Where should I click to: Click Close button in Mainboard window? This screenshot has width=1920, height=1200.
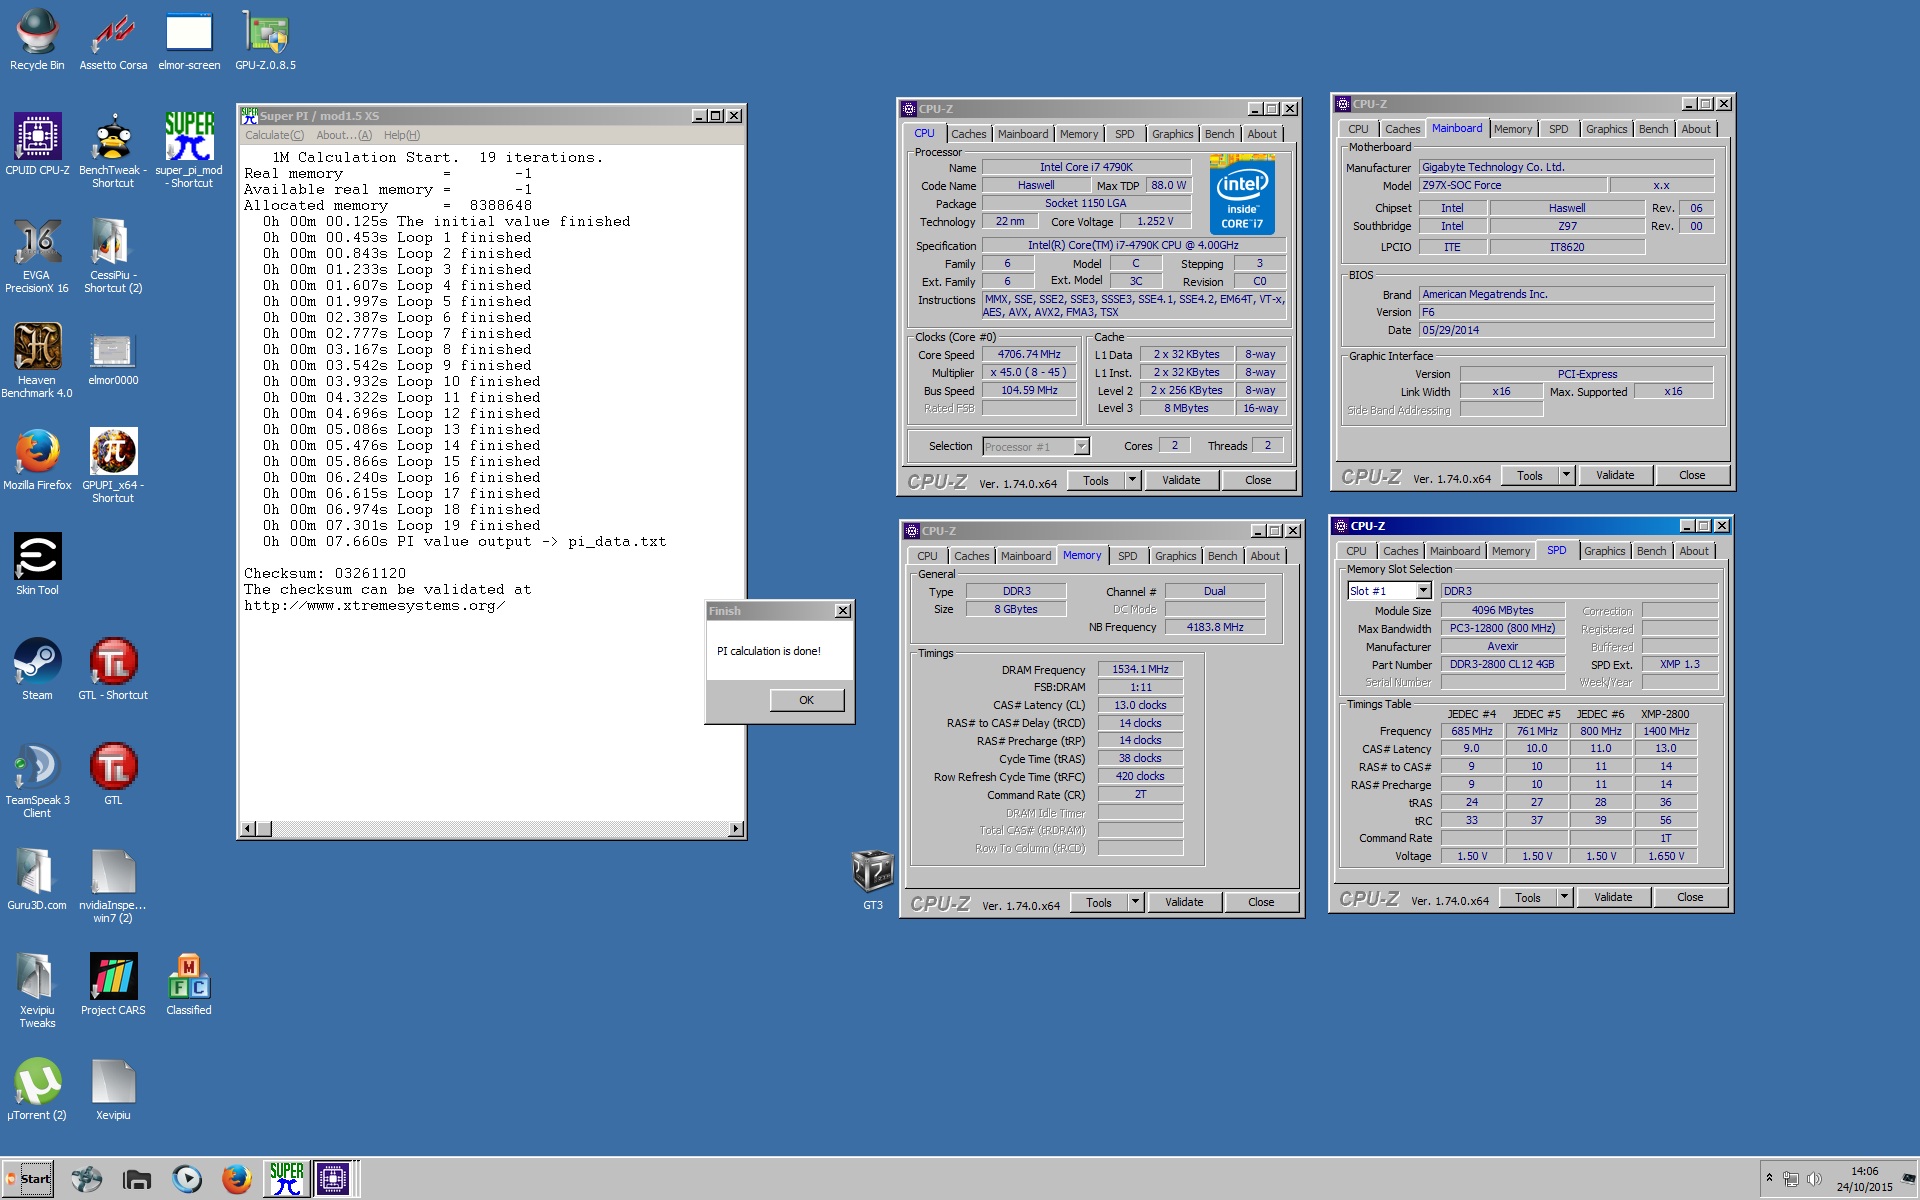coord(1692,475)
